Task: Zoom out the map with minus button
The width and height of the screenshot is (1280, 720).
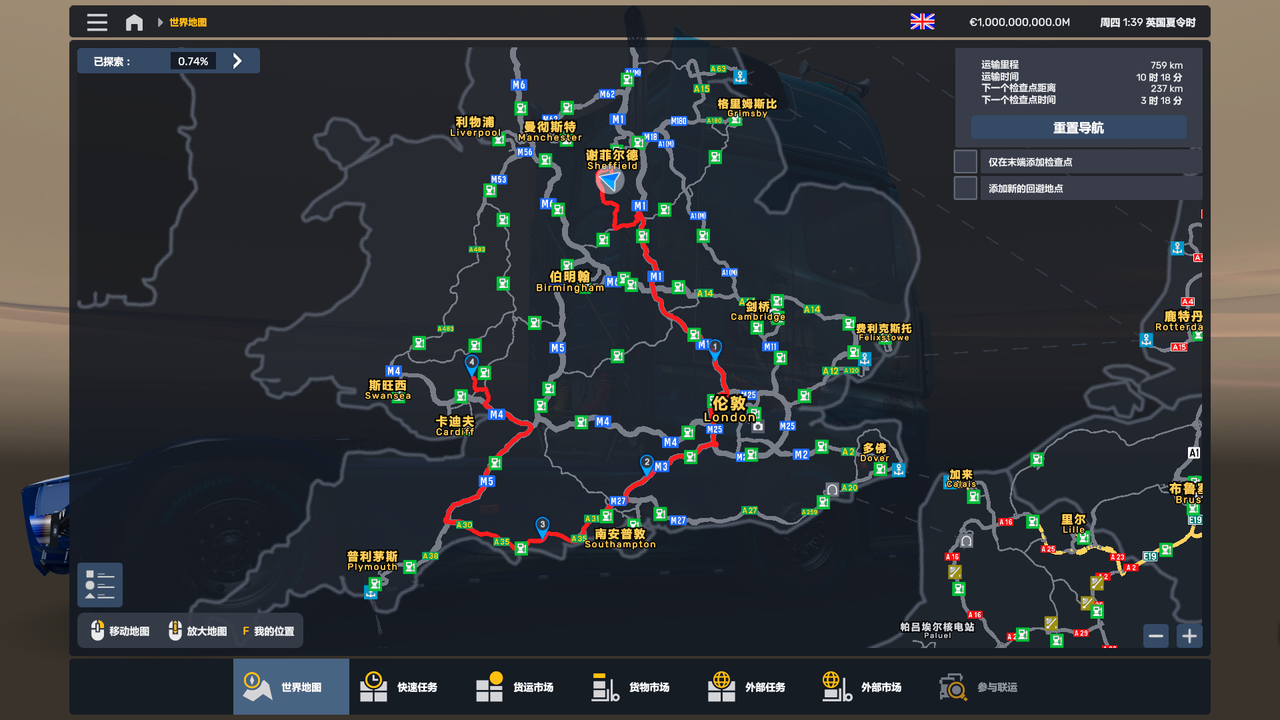Action: coord(1156,636)
